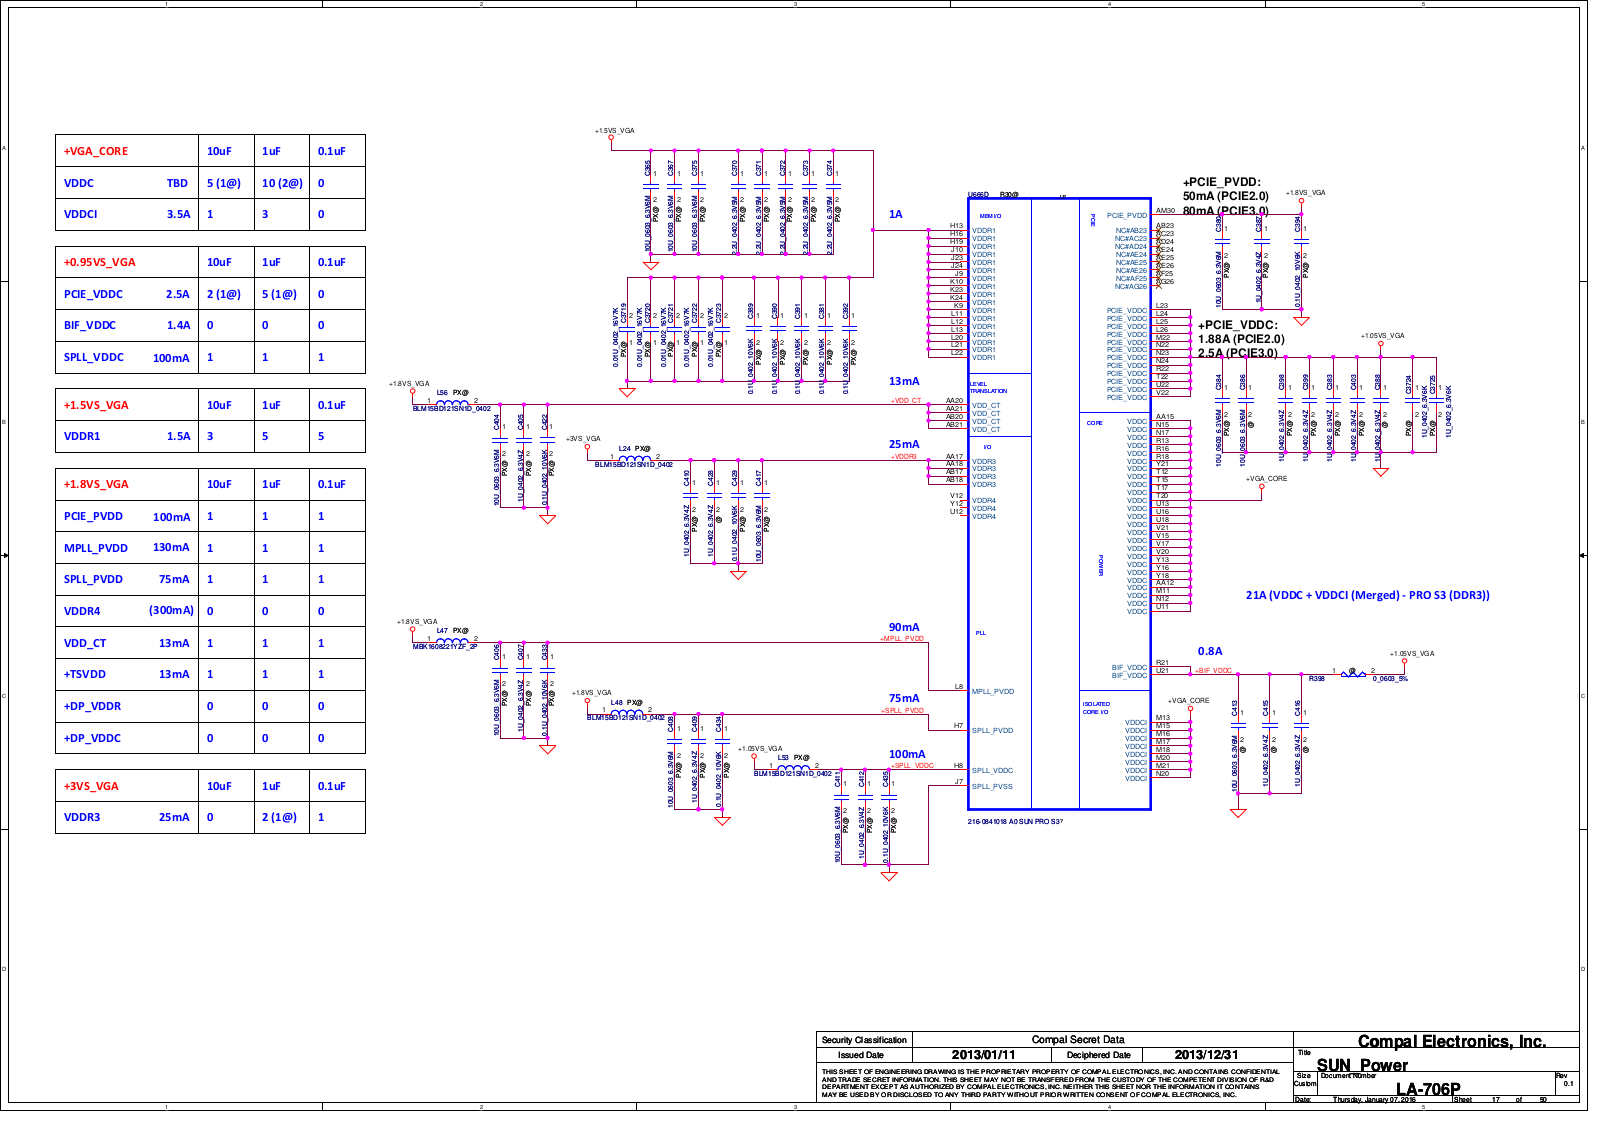Click the L56 inductor symbol

click(x=452, y=403)
